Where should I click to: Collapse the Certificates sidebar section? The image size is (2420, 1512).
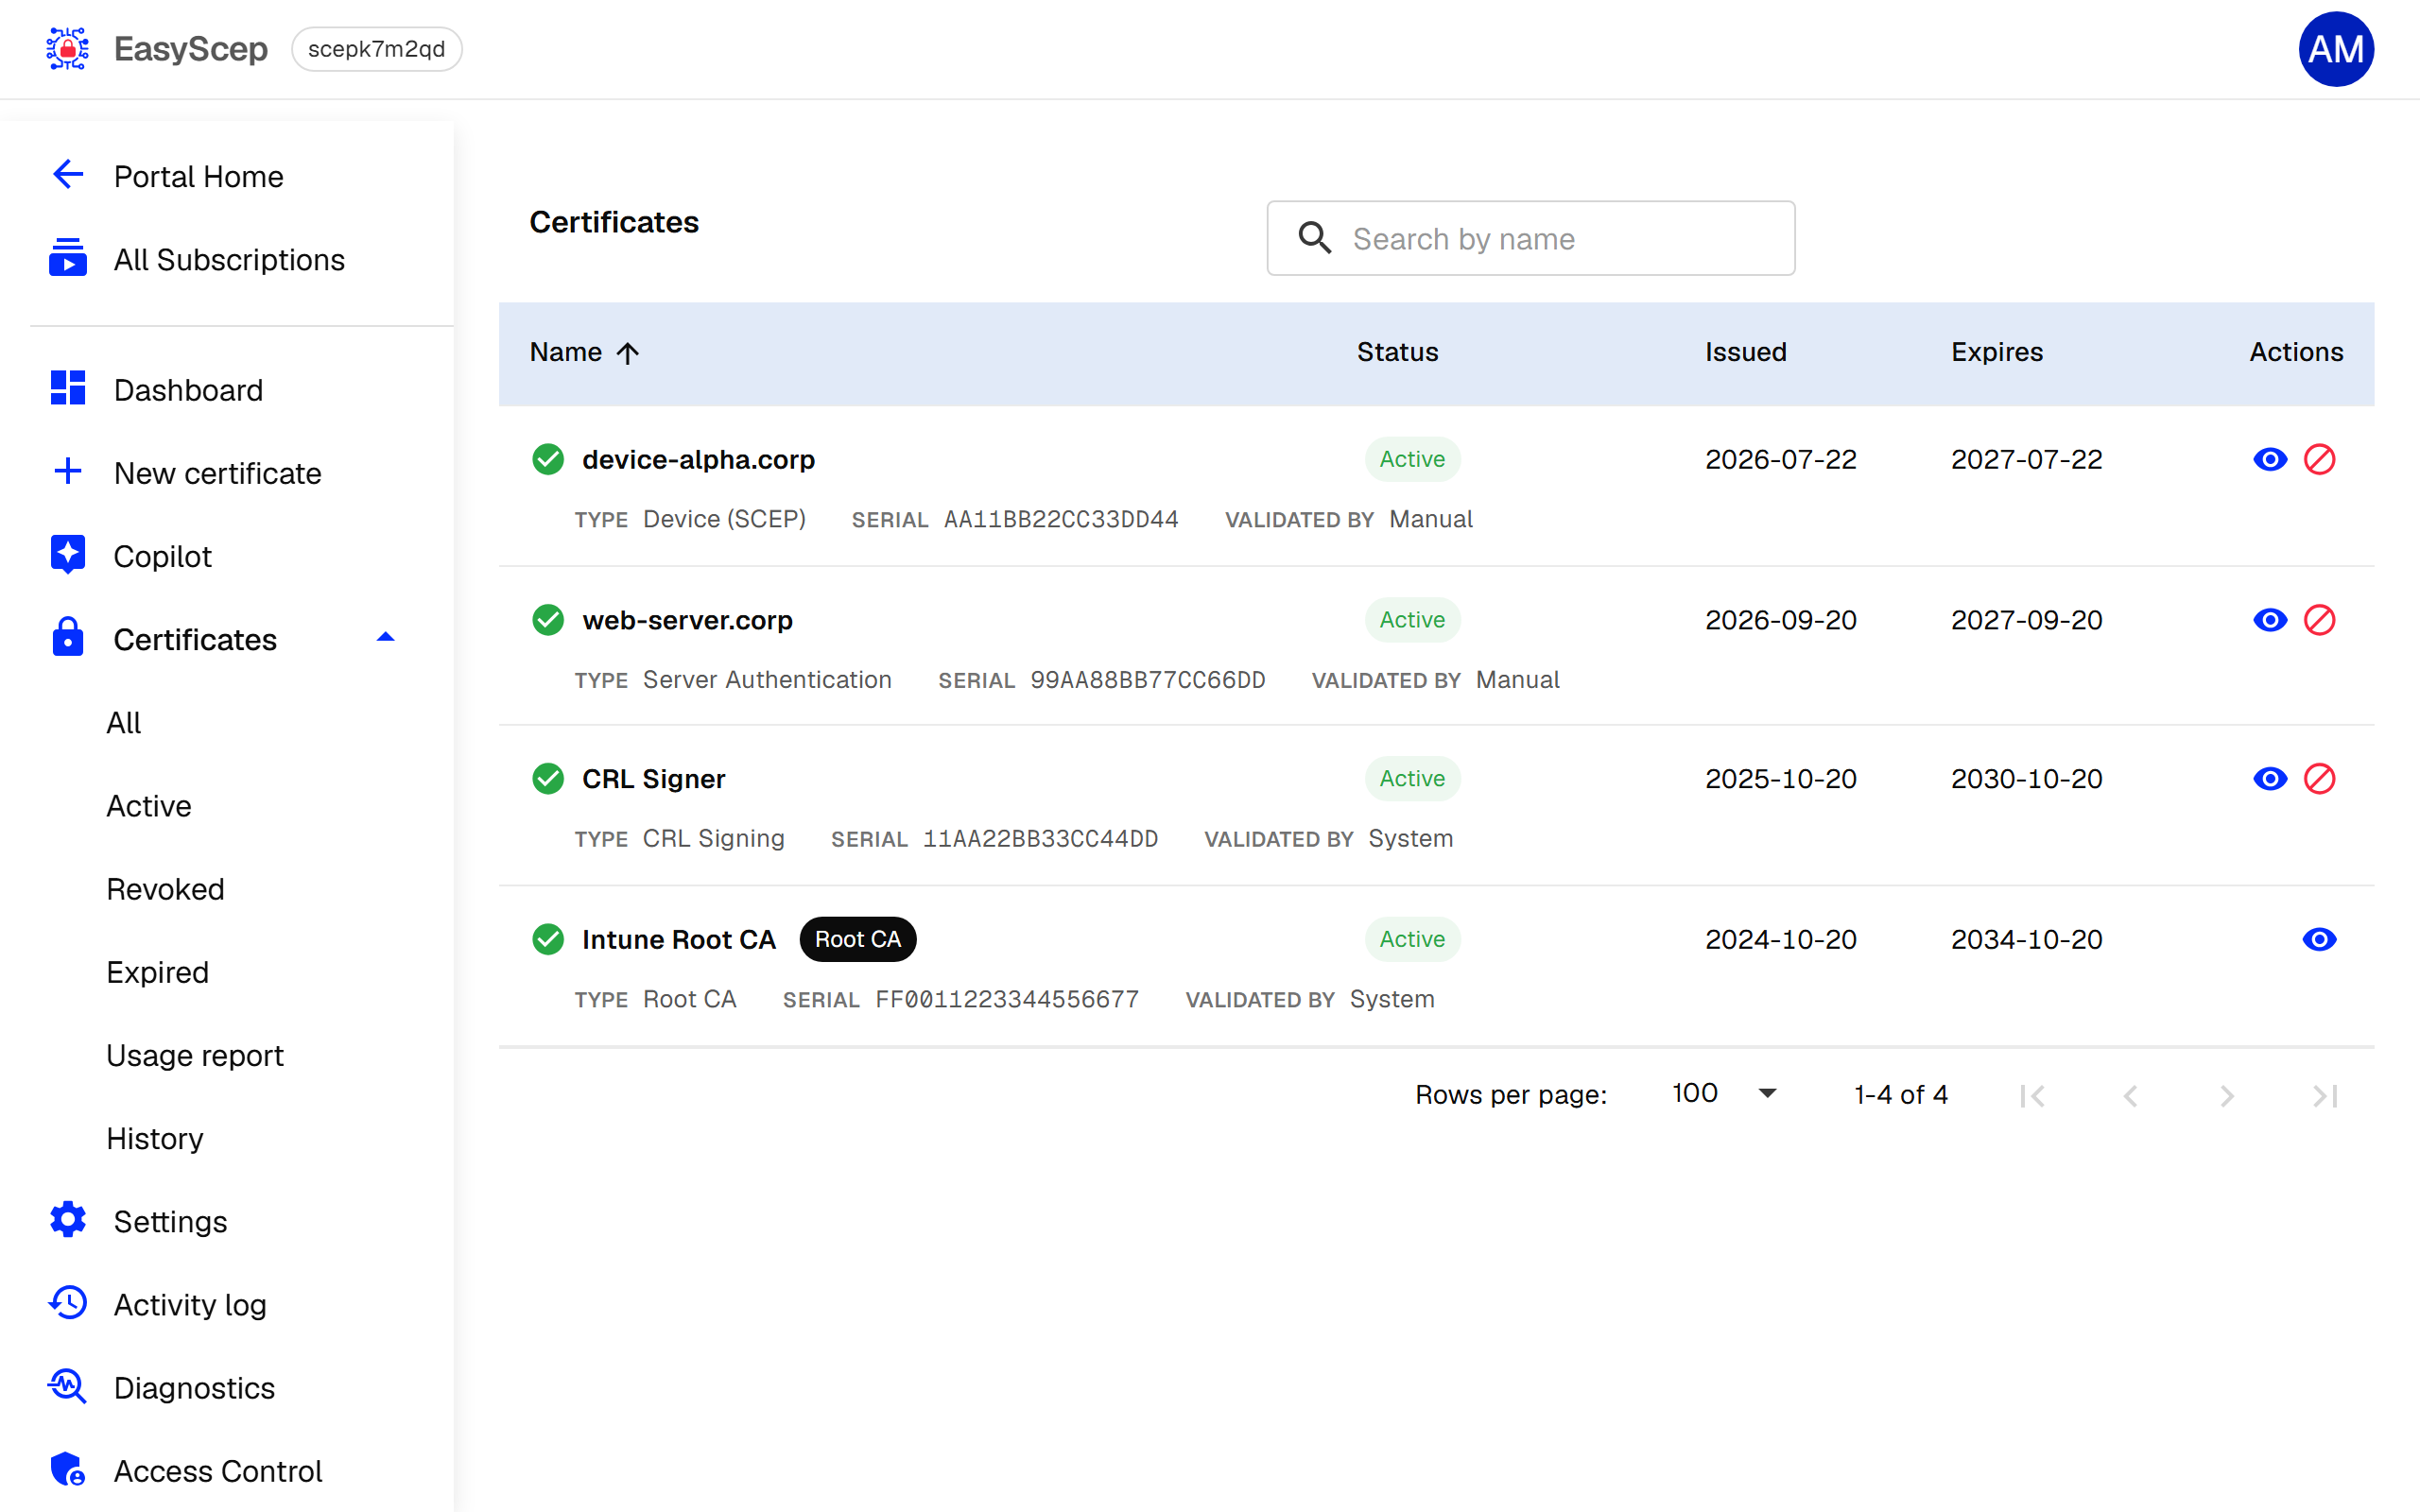click(385, 638)
